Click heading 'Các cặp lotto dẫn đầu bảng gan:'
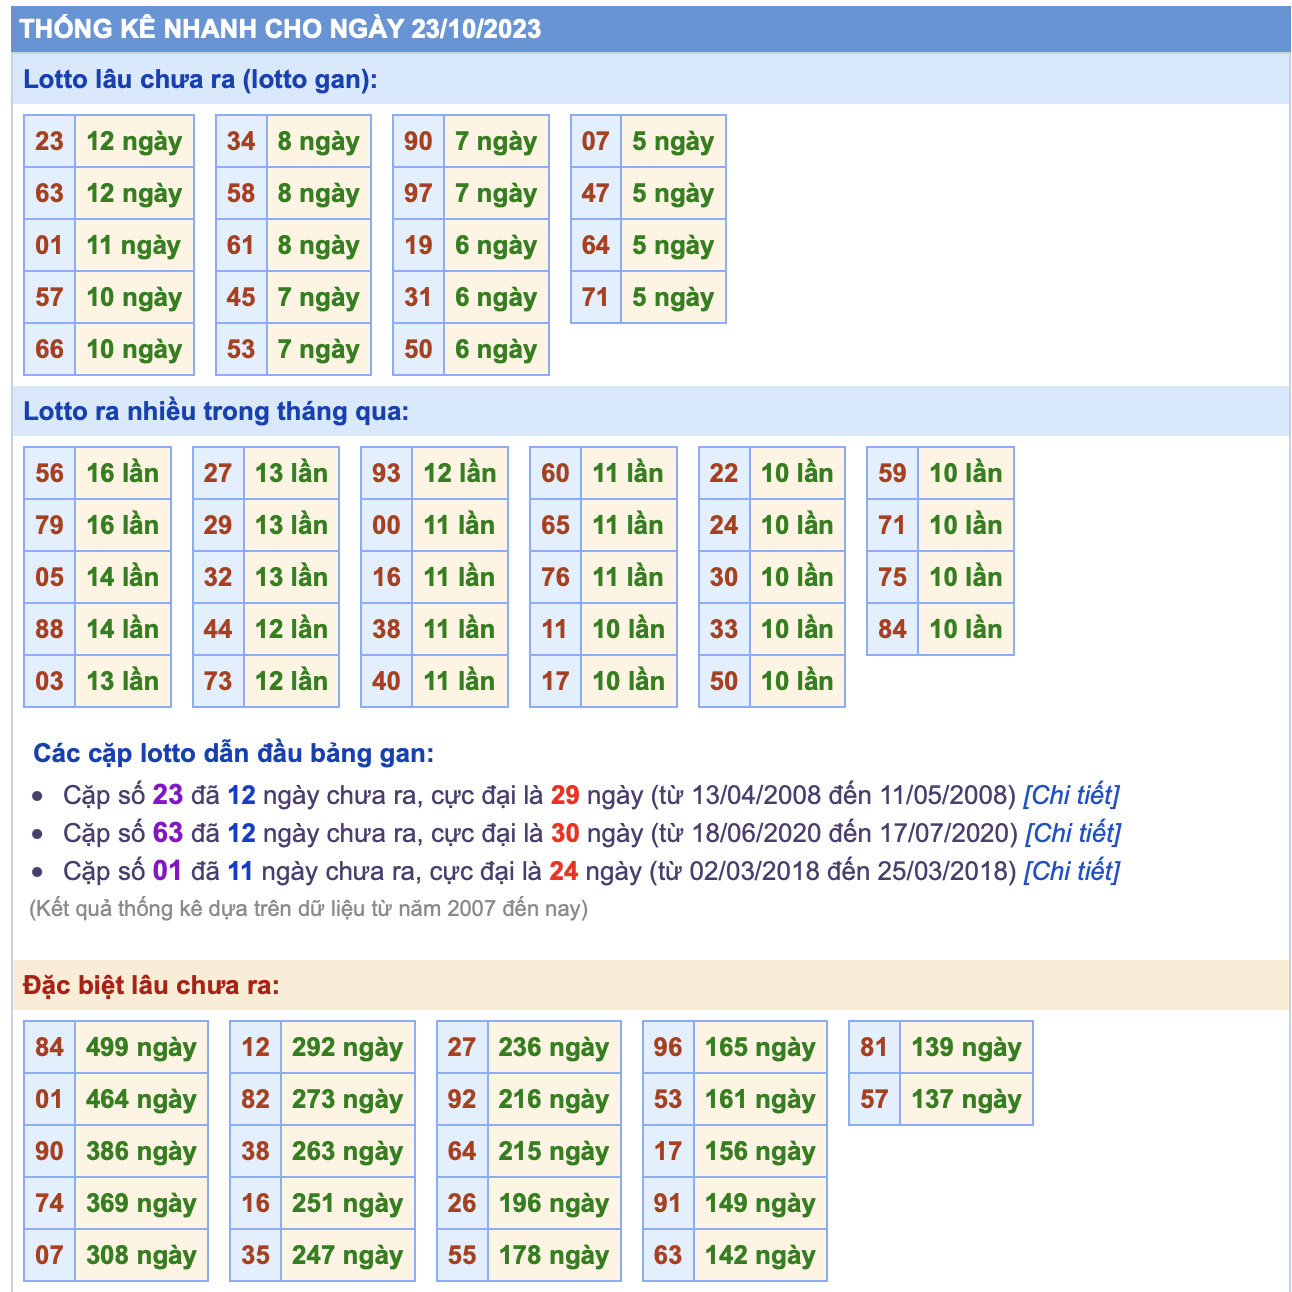The height and width of the screenshot is (1292, 1292). [x=234, y=753]
